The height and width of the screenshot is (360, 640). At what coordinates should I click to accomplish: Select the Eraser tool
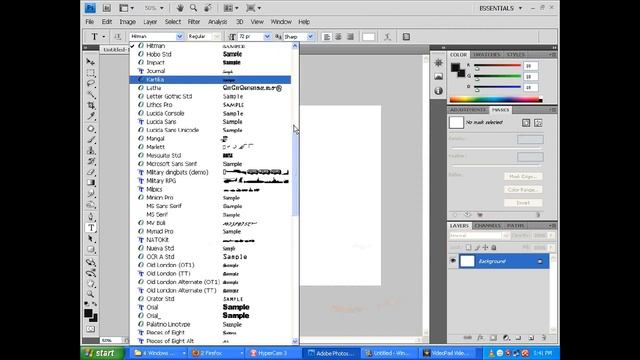click(91, 172)
